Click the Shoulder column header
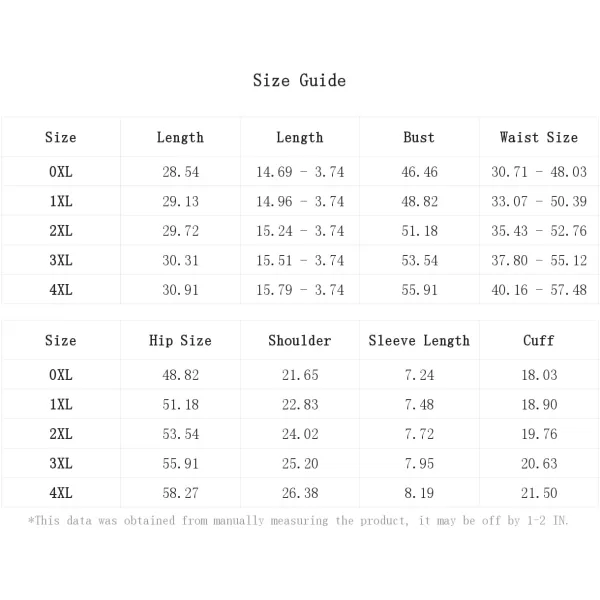Viewport: 600px width, 600px height. click(x=300, y=340)
